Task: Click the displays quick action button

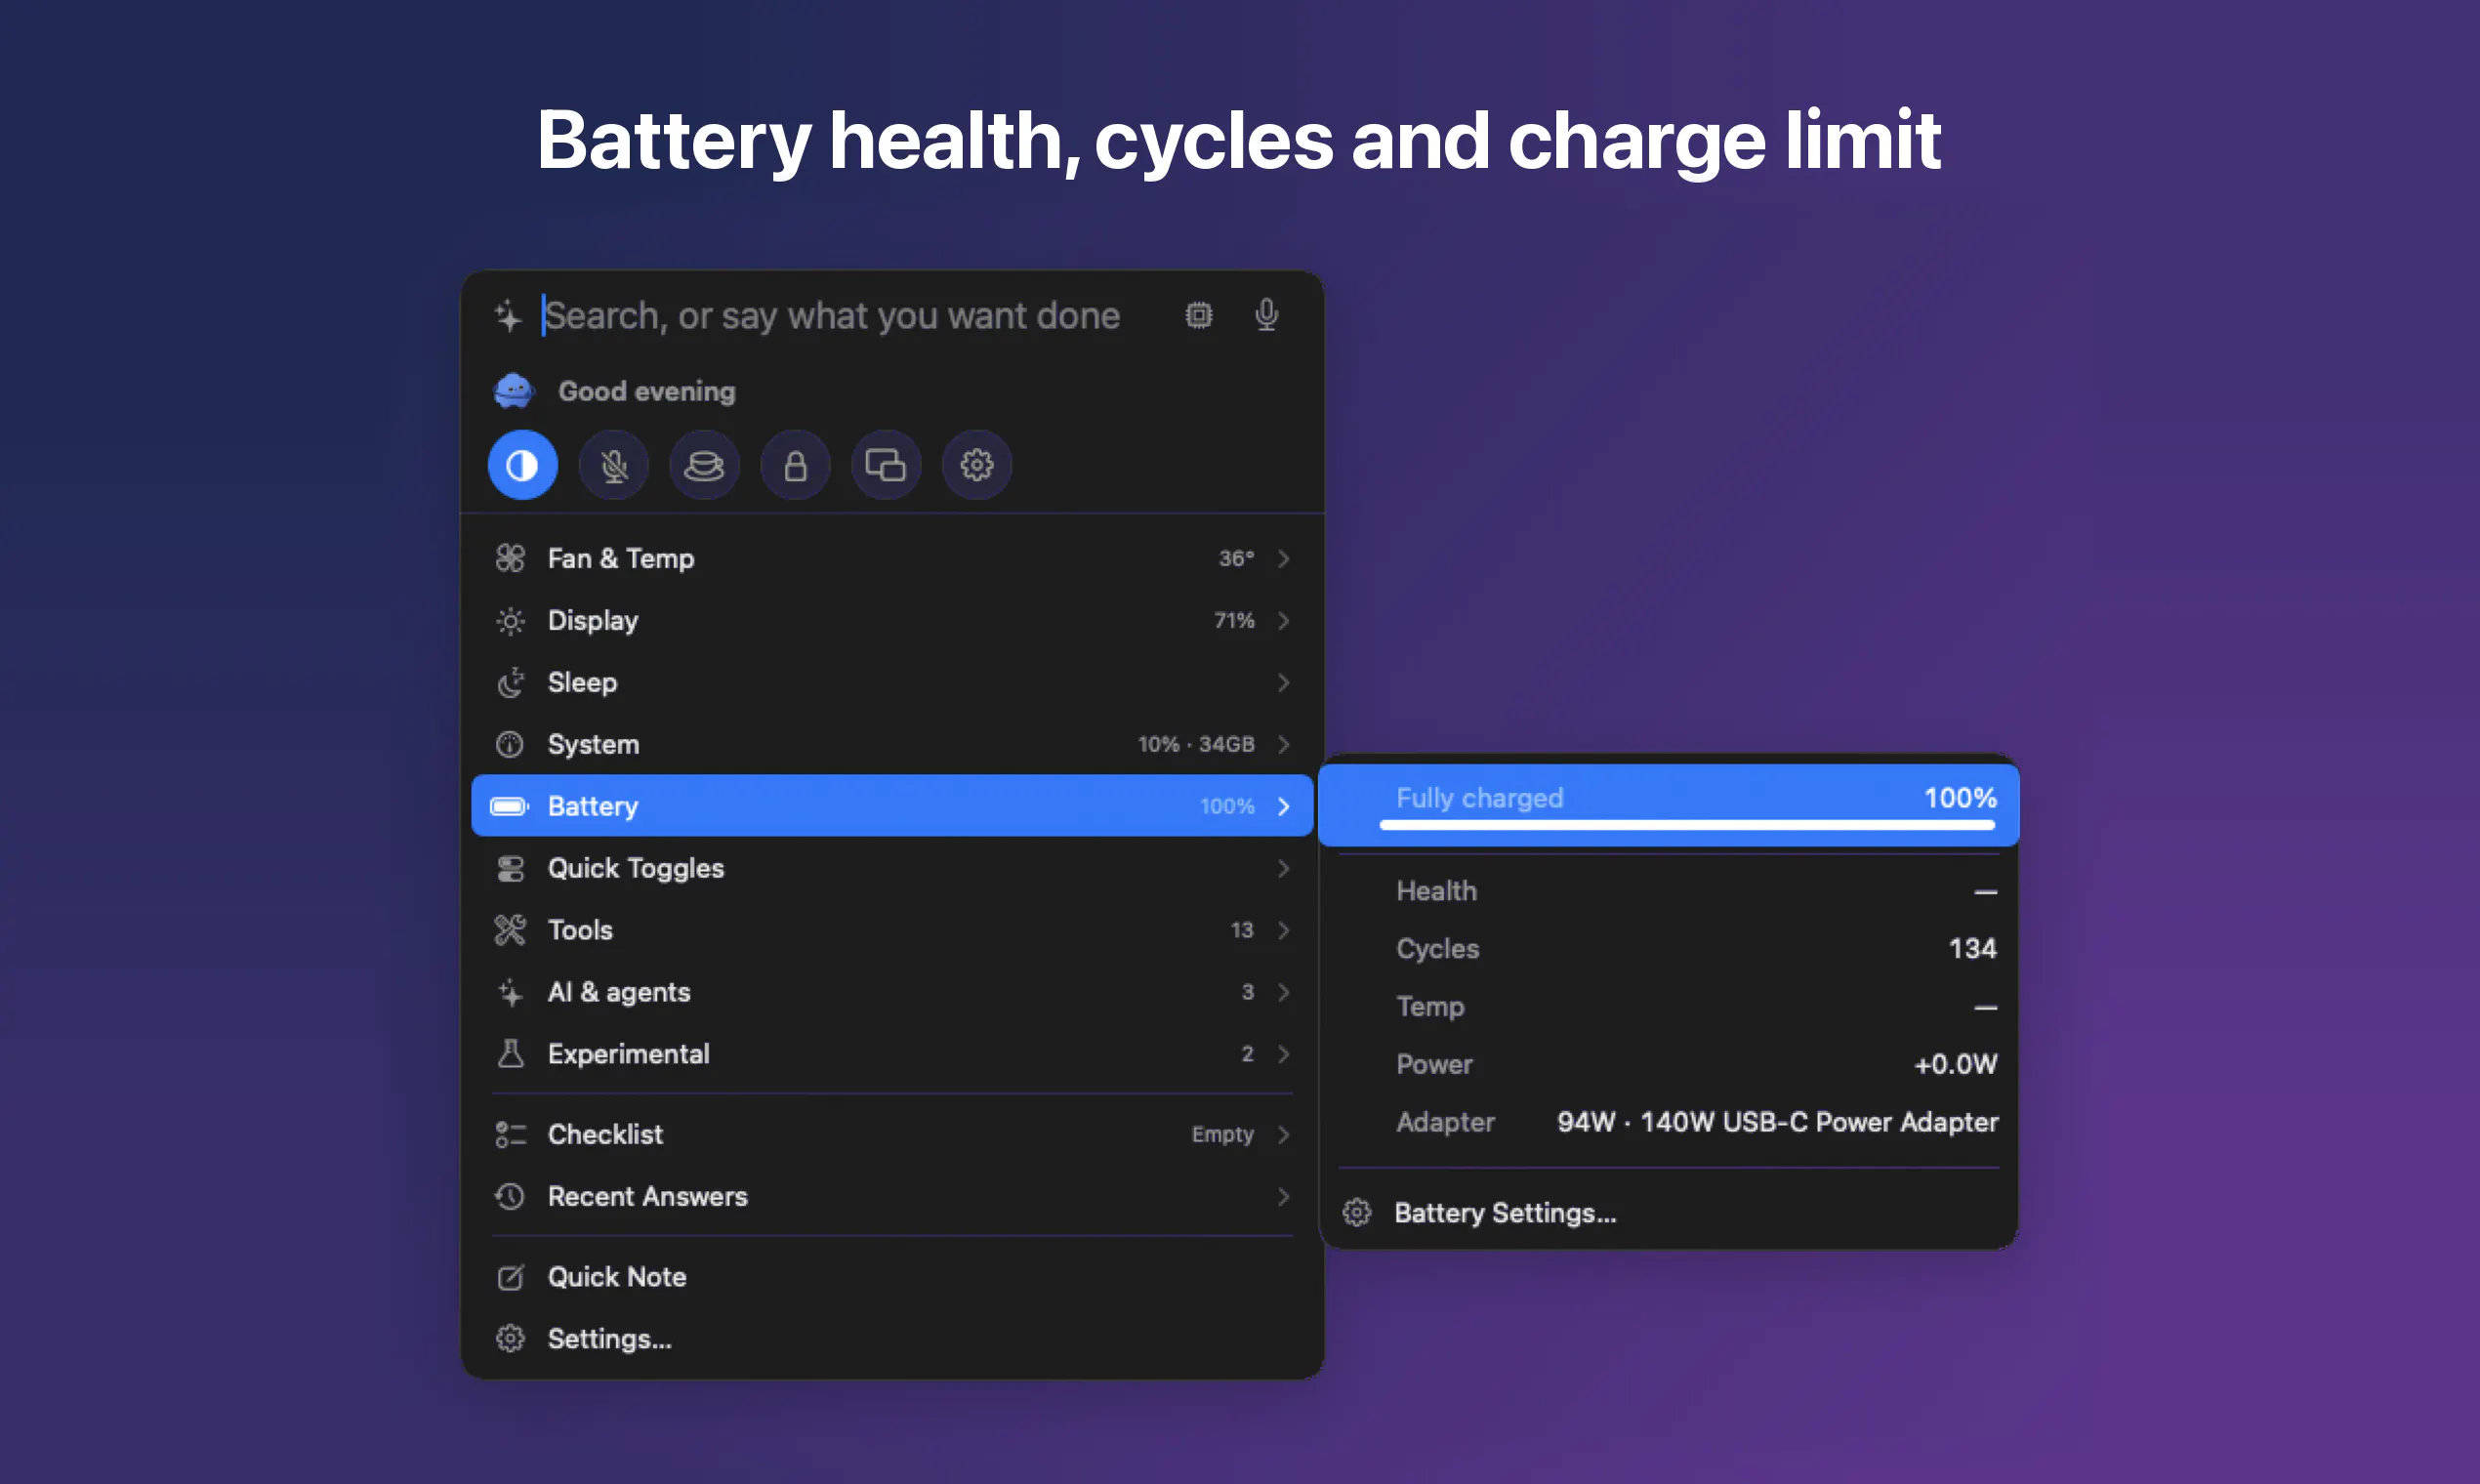Action: (886, 465)
